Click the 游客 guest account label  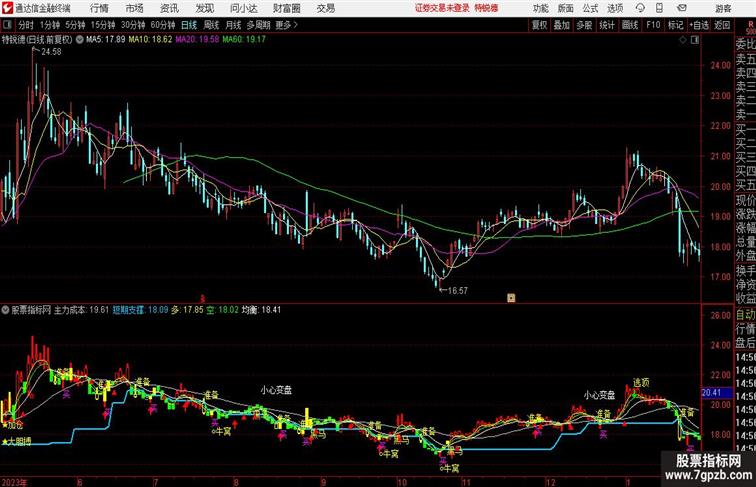(x=723, y=9)
